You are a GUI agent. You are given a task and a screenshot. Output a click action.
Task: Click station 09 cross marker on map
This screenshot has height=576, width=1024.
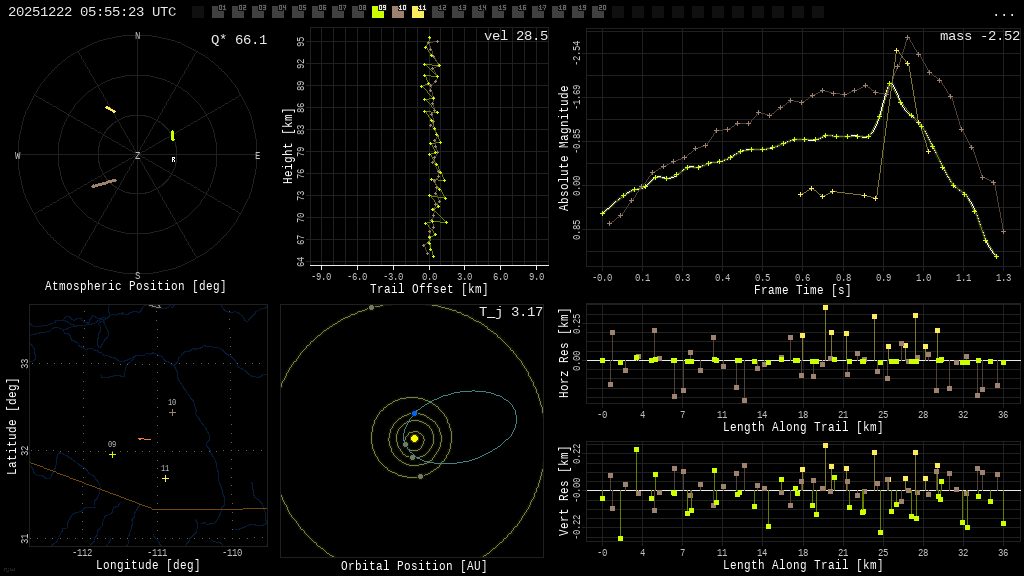pyautogui.click(x=112, y=454)
